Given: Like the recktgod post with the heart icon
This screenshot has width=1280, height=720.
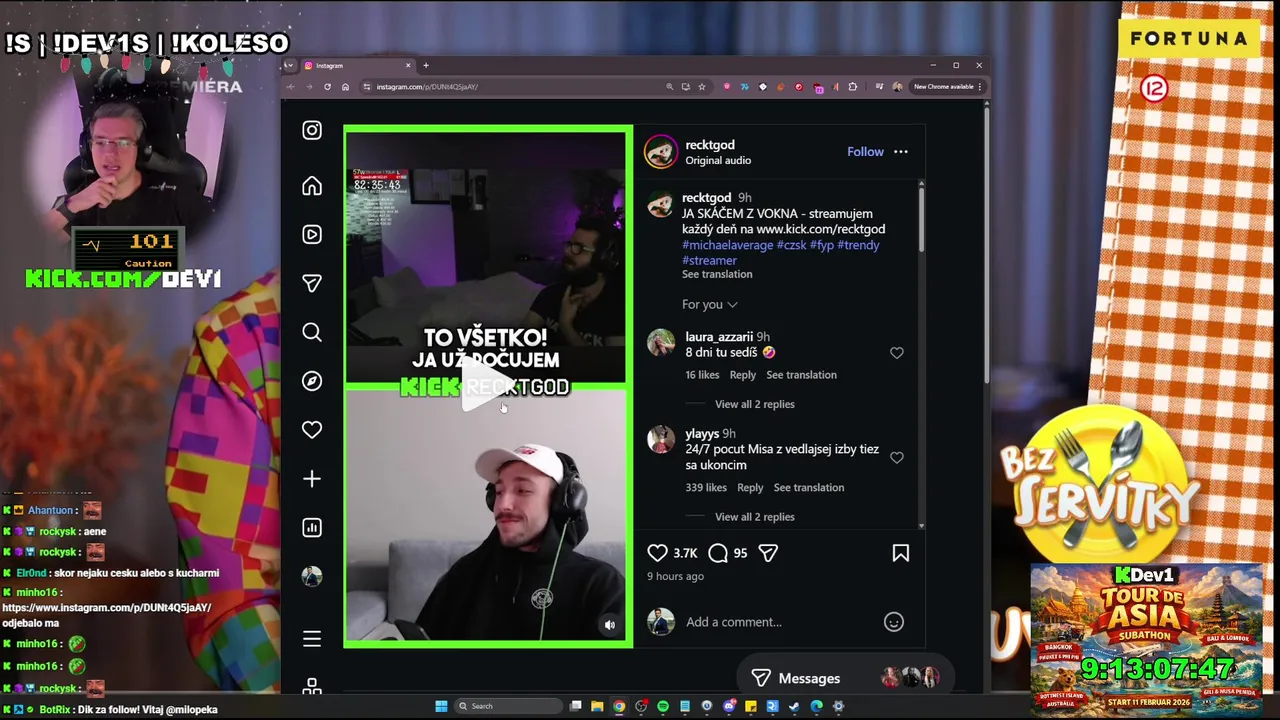Looking at the screenshot, I should click(657, 553).
